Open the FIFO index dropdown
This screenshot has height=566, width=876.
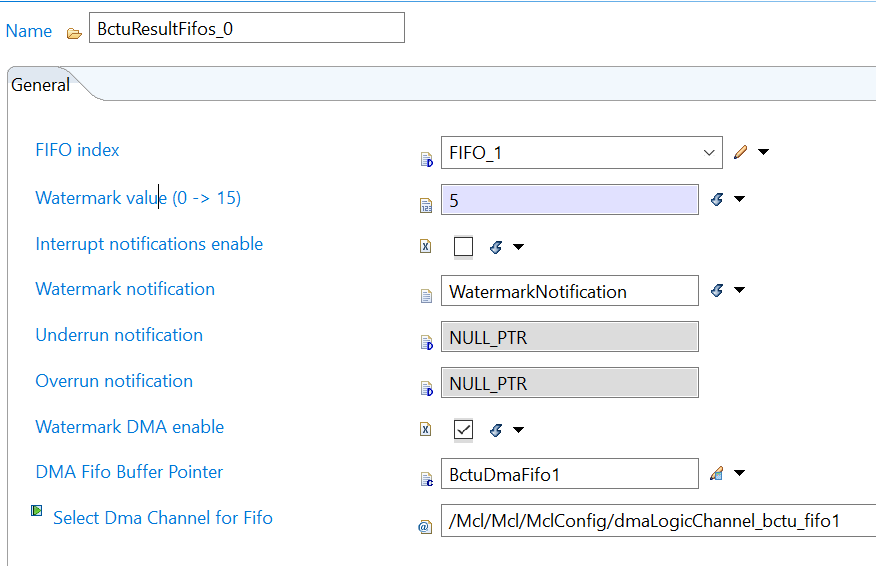pos(709,153)
